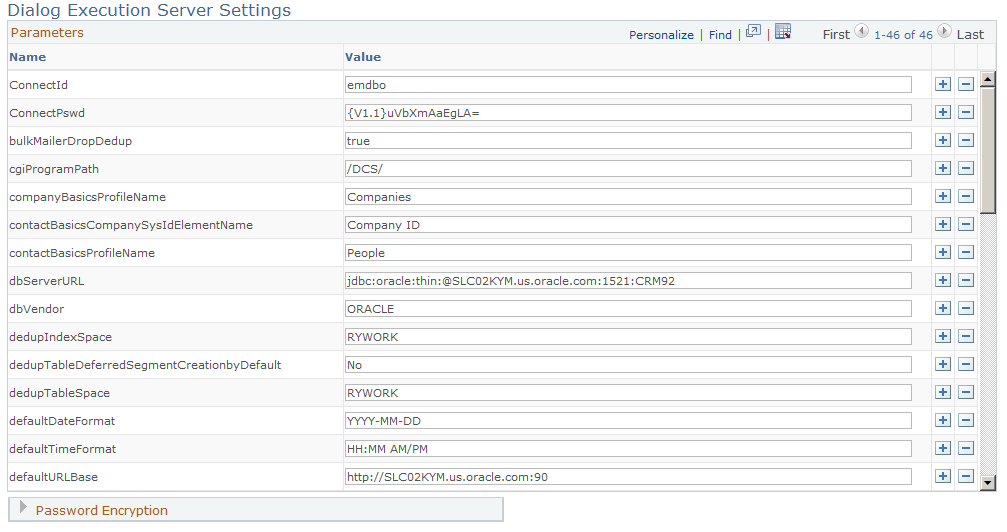Edit the dedupIndexSpace value field
Screen dimensions: 1007x532
(628, 336)
